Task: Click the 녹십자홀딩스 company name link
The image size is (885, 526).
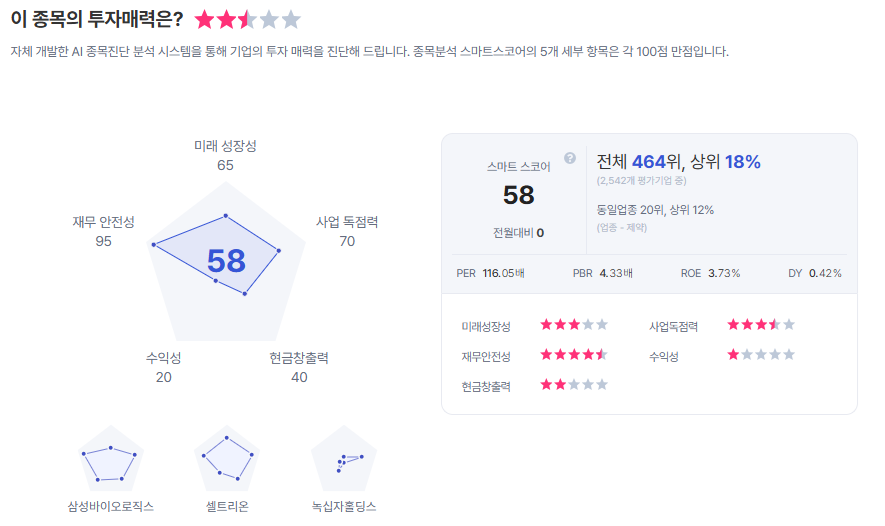Action: click(344, 506)
